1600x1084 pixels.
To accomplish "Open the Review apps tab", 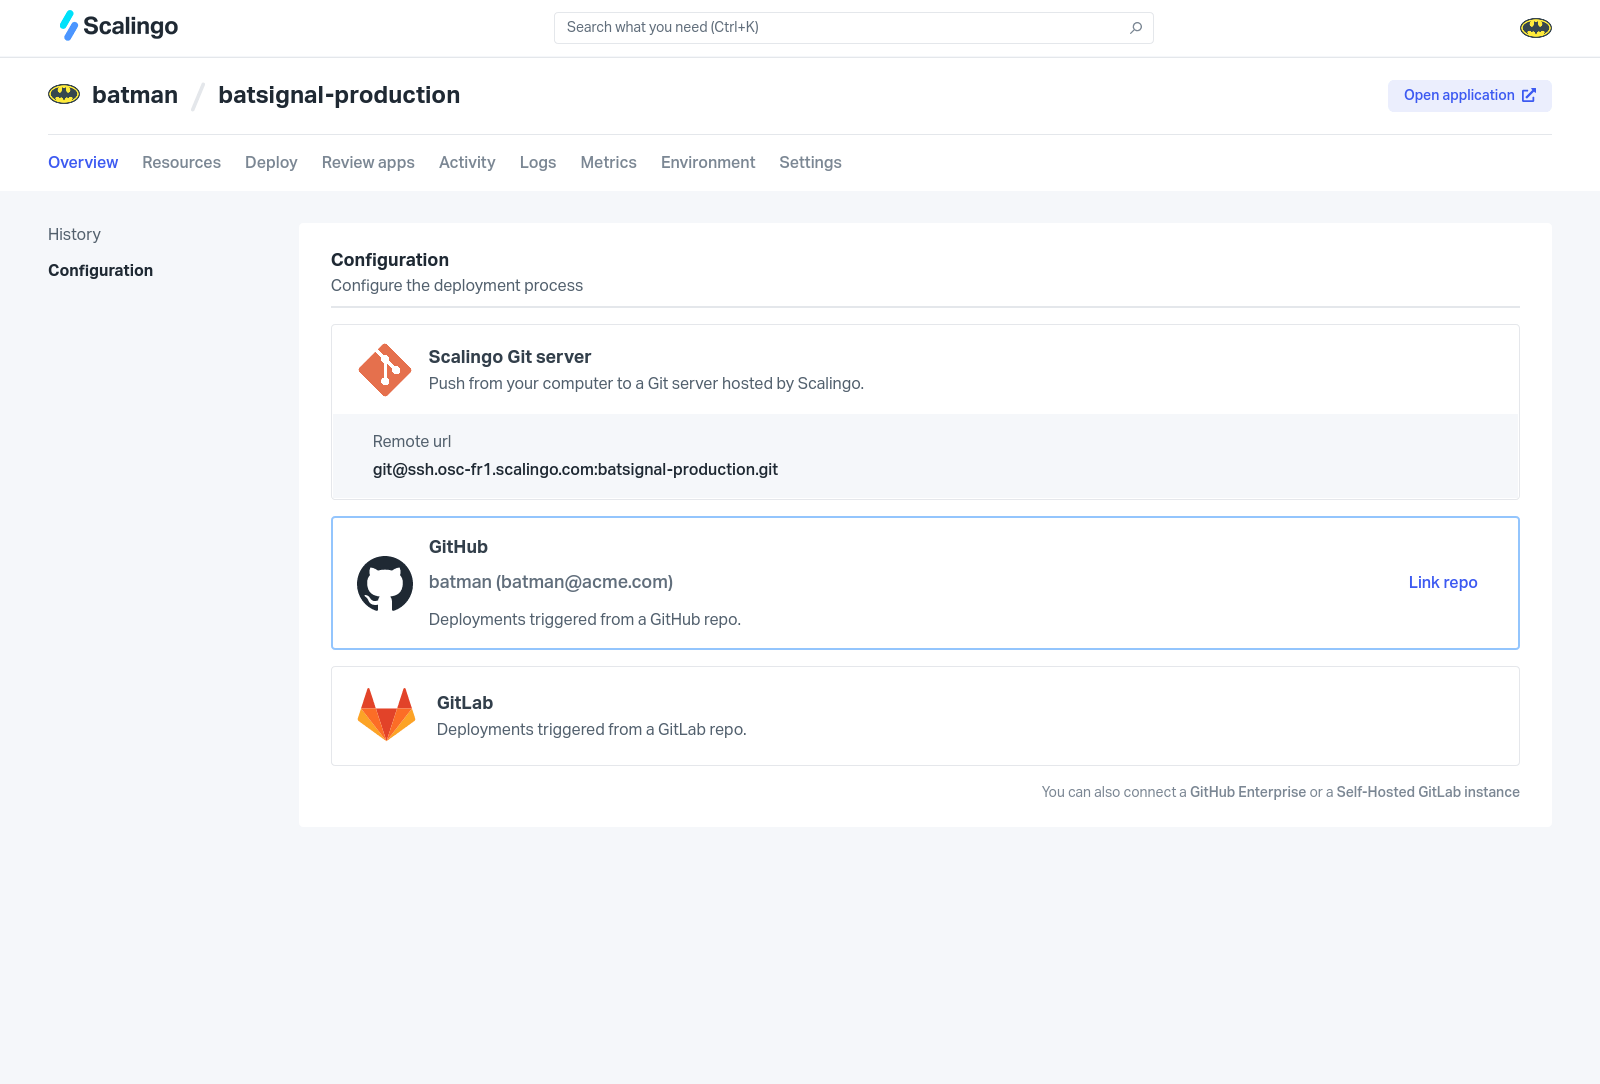I will (367, 162).
